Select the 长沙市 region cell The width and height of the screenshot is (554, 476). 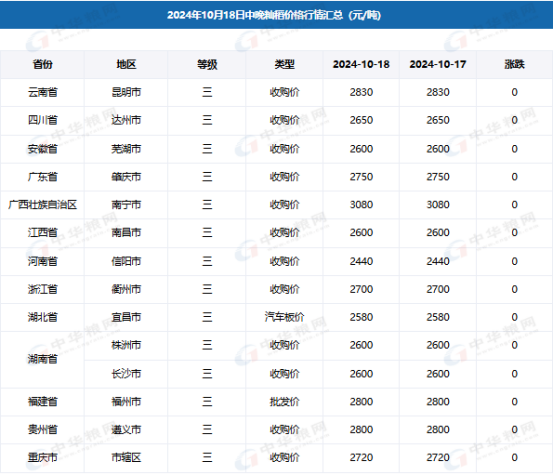click(x=126, y=374)
